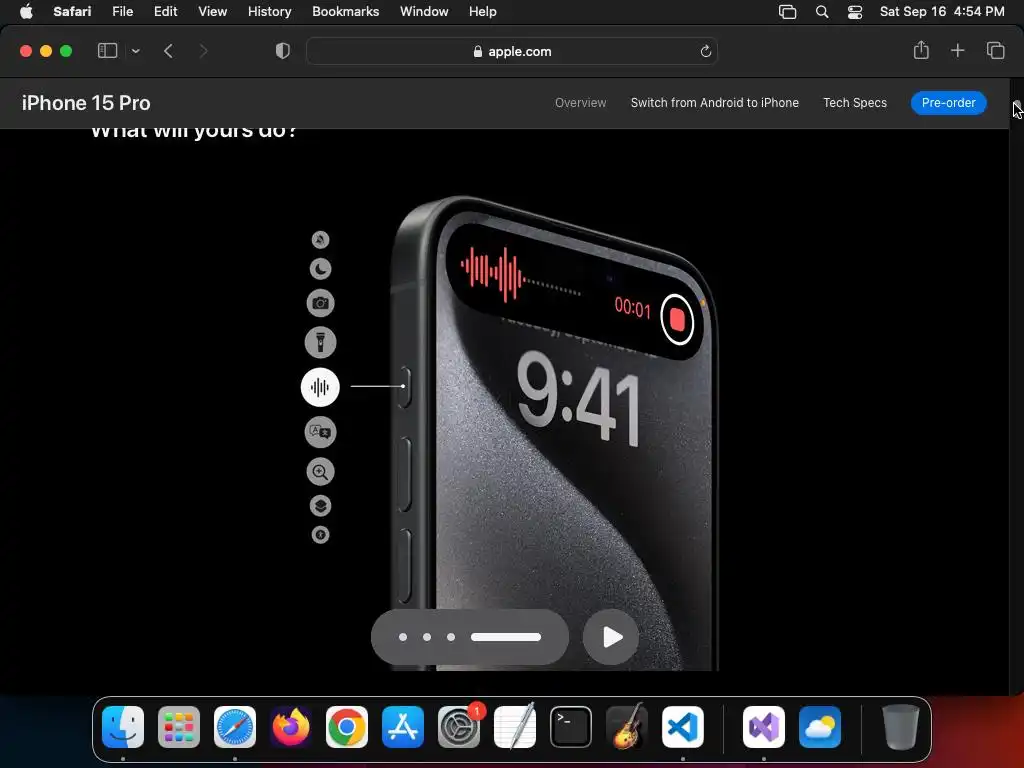Open the Share menu
This screenshot has height=768, width=1024.
point(921,50)
